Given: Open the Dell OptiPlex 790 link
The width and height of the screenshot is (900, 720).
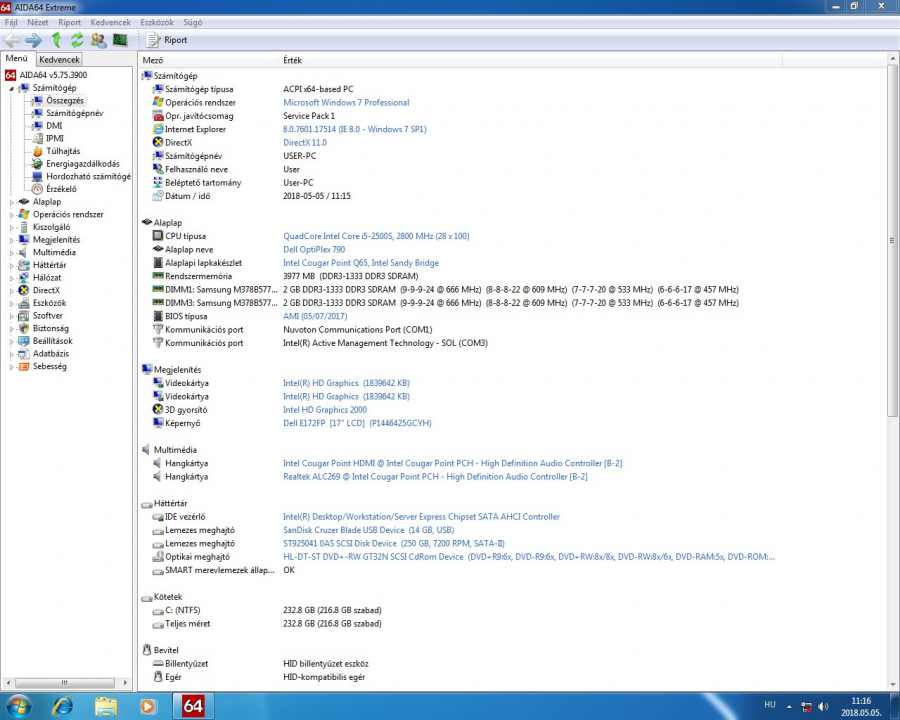Looking at the screenshot, I should point(314,249).
